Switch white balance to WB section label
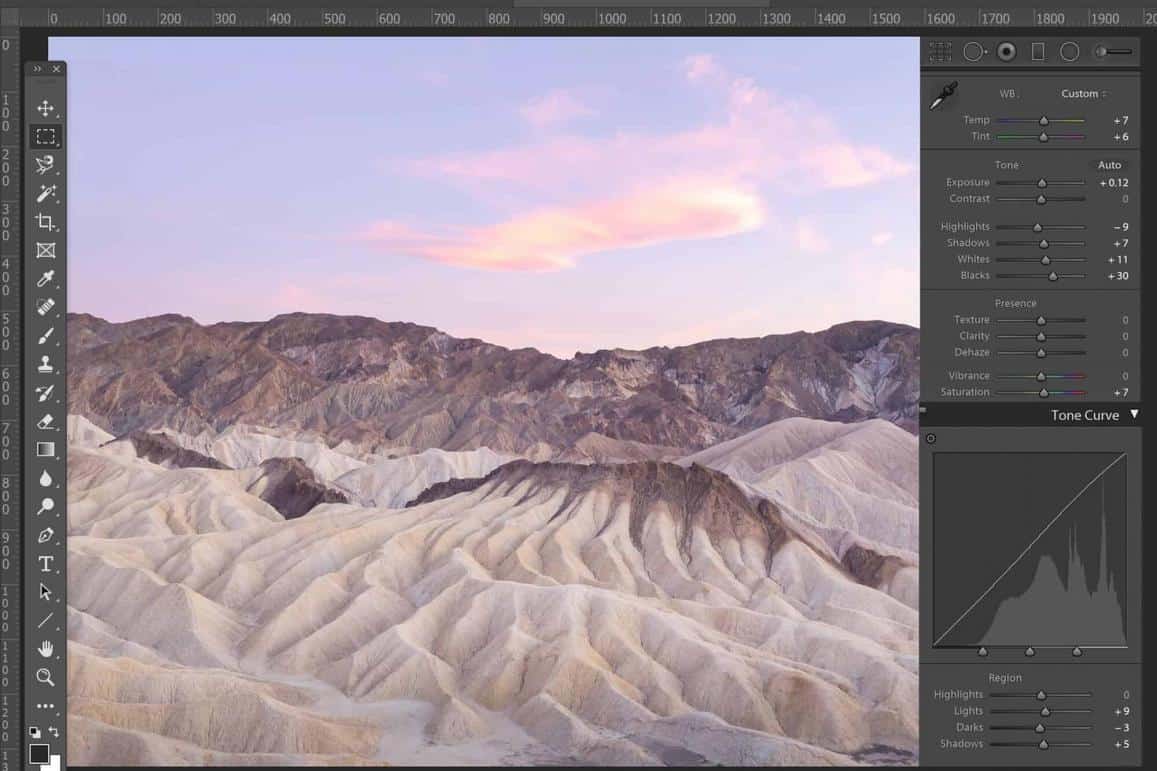The width and height of the screenshot is (1157, 771). point(1009,93)
